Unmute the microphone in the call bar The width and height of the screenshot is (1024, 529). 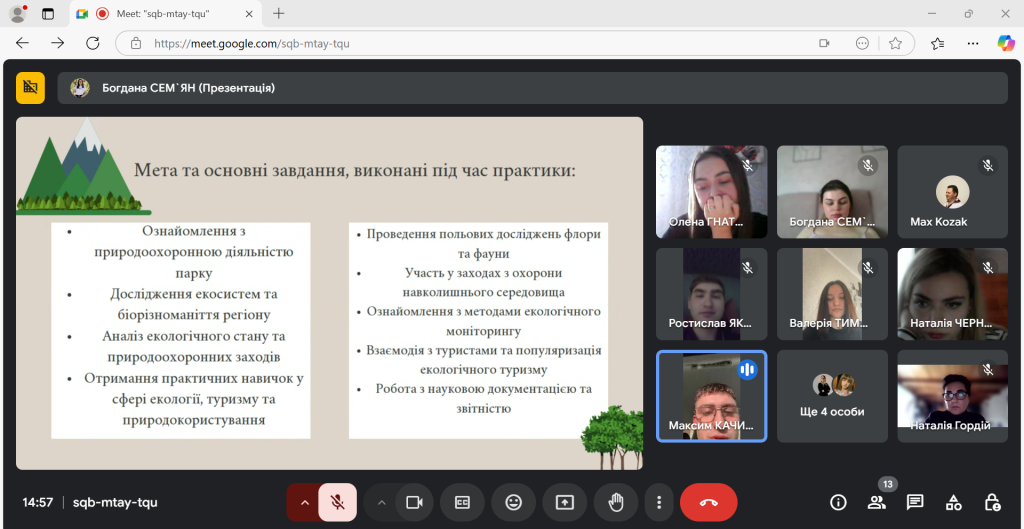(338, 502)
